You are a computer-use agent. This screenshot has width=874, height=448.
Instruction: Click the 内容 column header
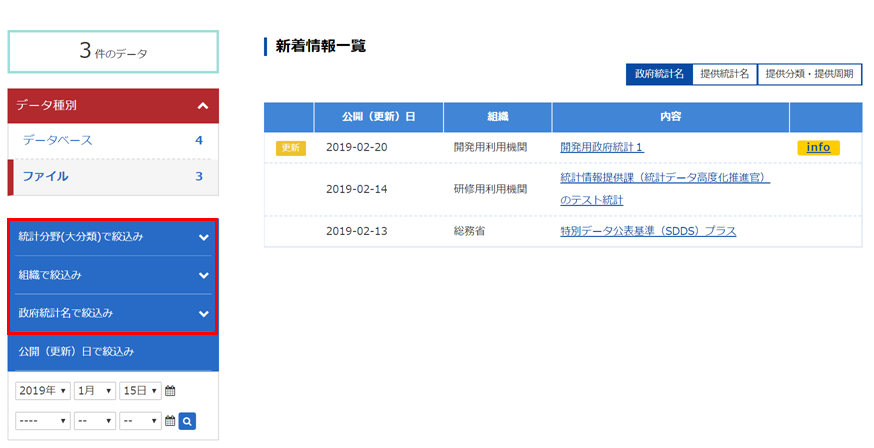(671, 117)
